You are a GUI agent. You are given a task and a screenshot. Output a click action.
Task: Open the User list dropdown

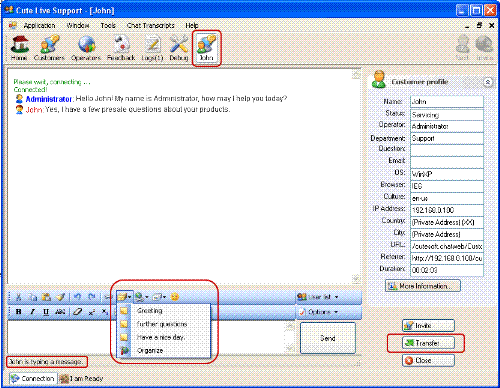[x=318, y=297]
